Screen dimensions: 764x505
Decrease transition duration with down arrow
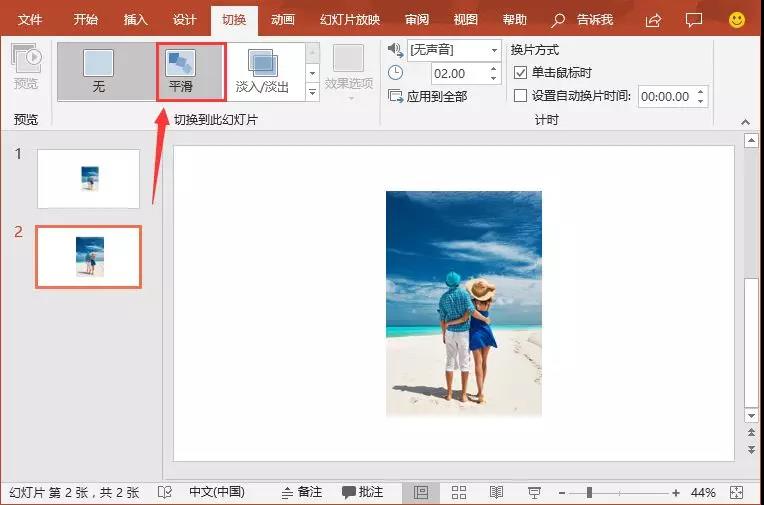[494, 79]
